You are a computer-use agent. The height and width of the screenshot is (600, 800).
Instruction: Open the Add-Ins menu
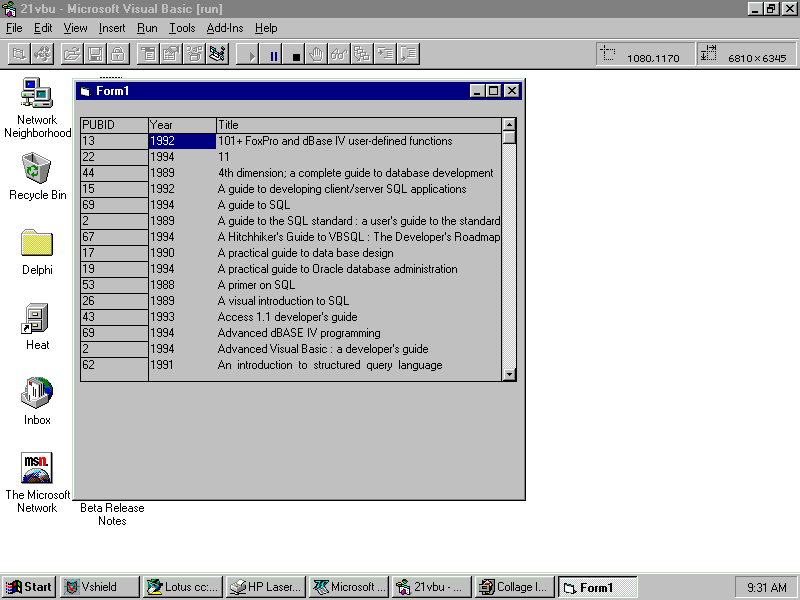[x=225, y=28]
